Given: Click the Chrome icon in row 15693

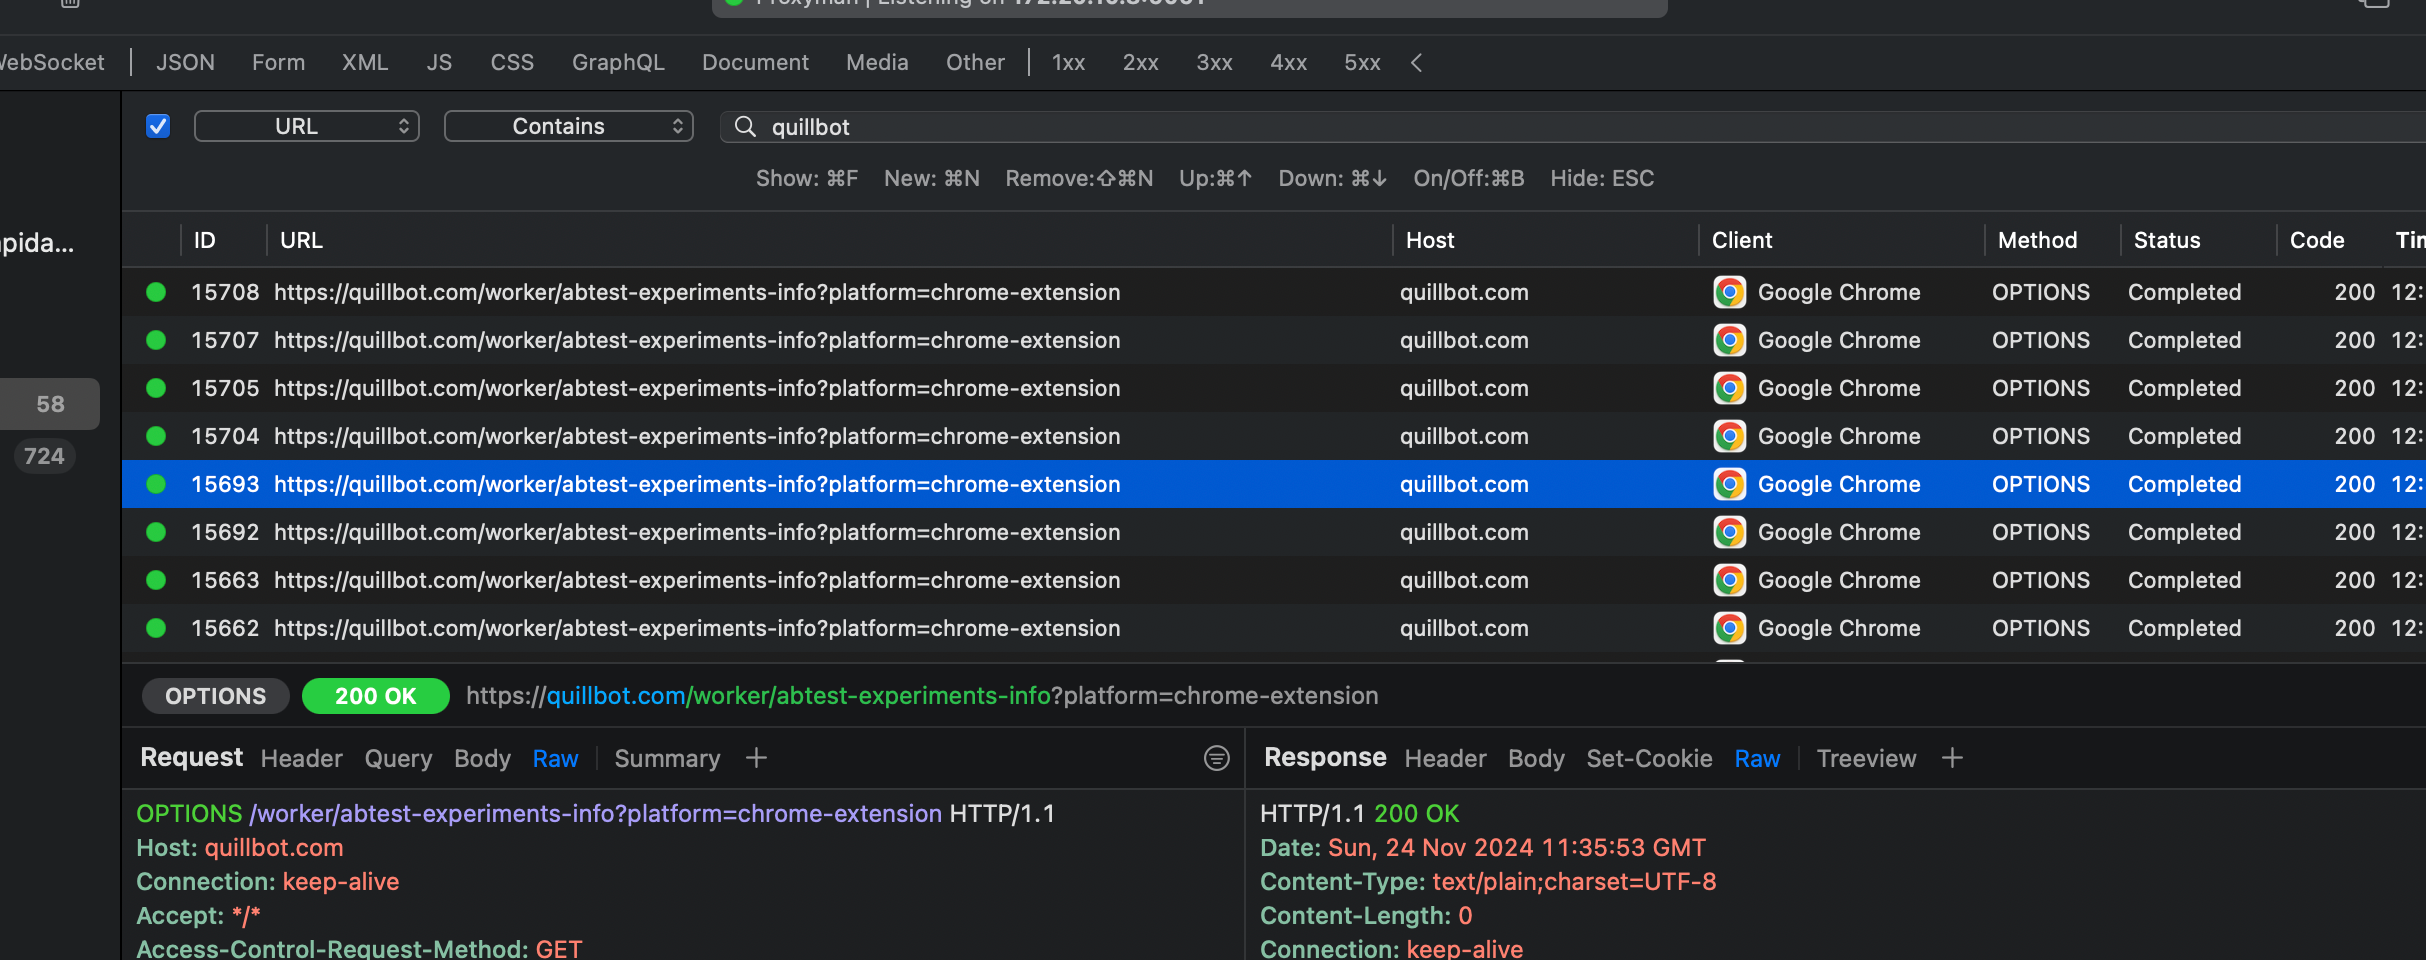Looking at the screenshot, I should (1729, 484).
